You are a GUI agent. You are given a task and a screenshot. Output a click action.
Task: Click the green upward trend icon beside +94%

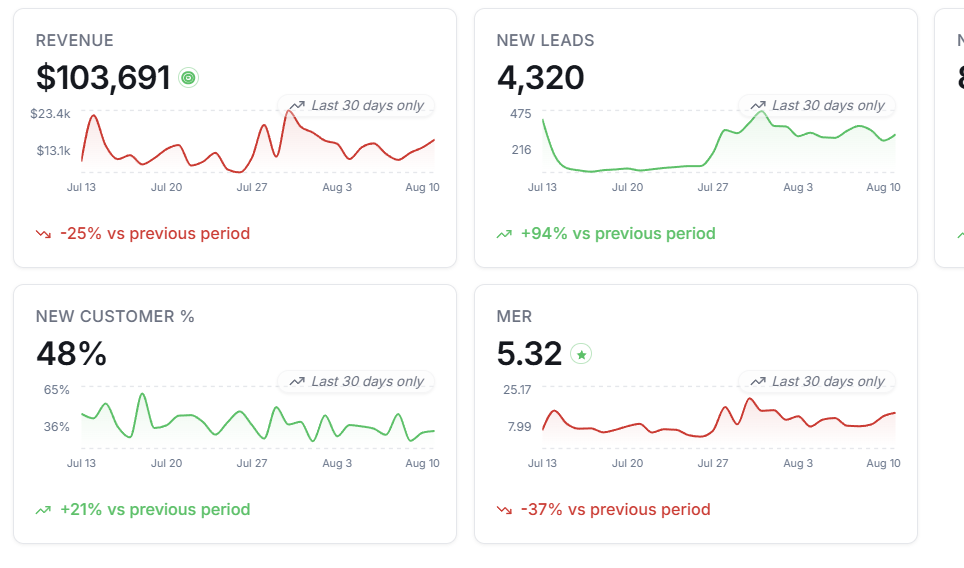[x=504, y=234]
